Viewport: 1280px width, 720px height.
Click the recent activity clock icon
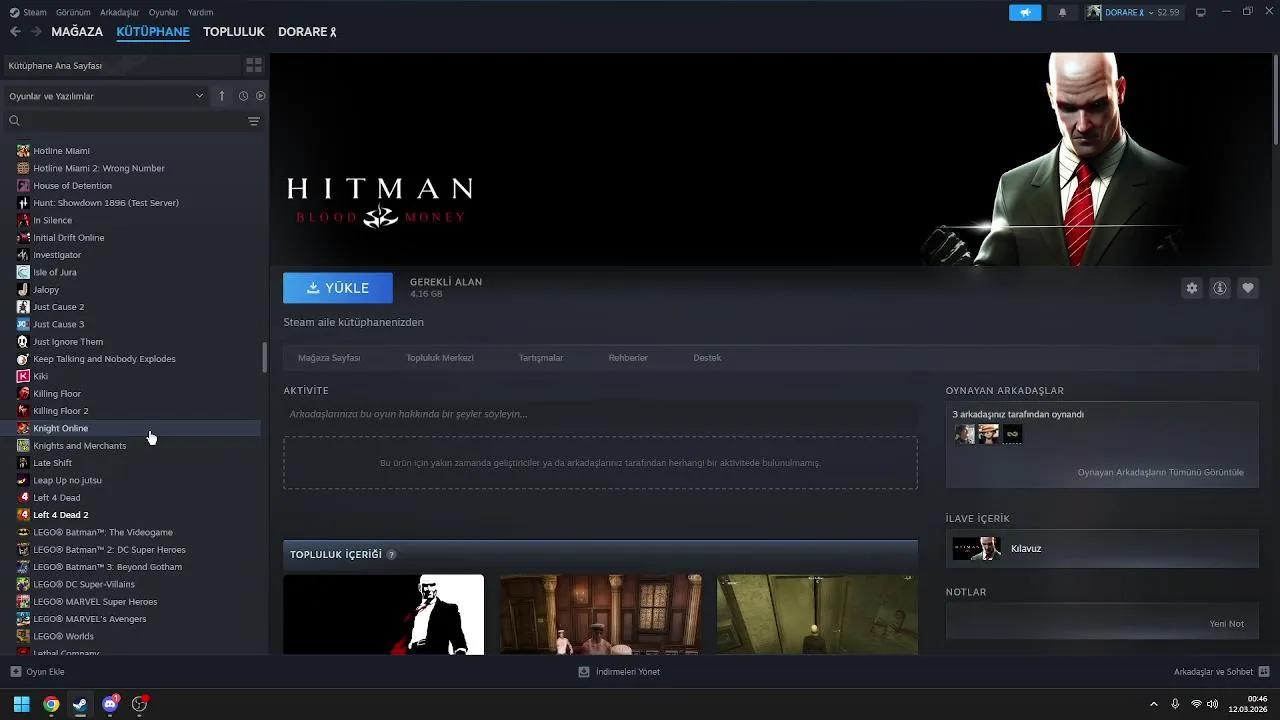pos(243,96)
